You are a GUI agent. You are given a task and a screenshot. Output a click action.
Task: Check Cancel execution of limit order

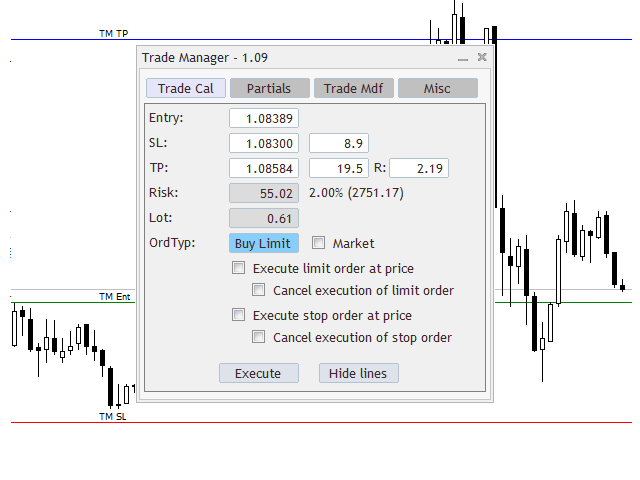point(258,290)
